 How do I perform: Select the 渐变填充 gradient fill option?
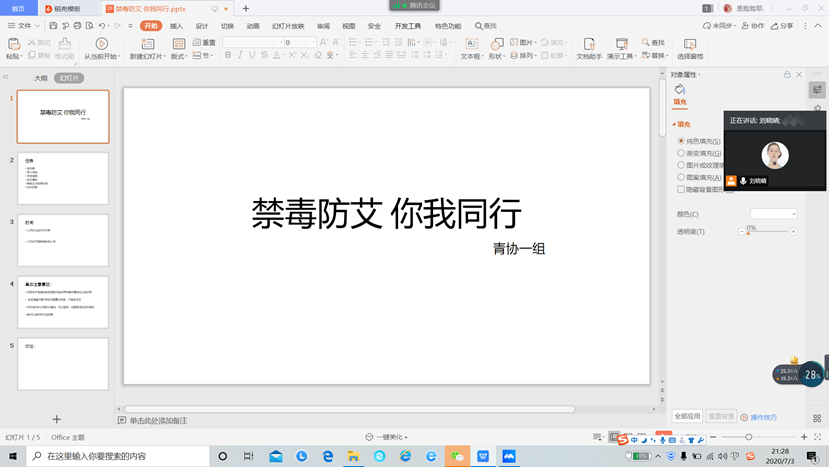coord(681,153)
